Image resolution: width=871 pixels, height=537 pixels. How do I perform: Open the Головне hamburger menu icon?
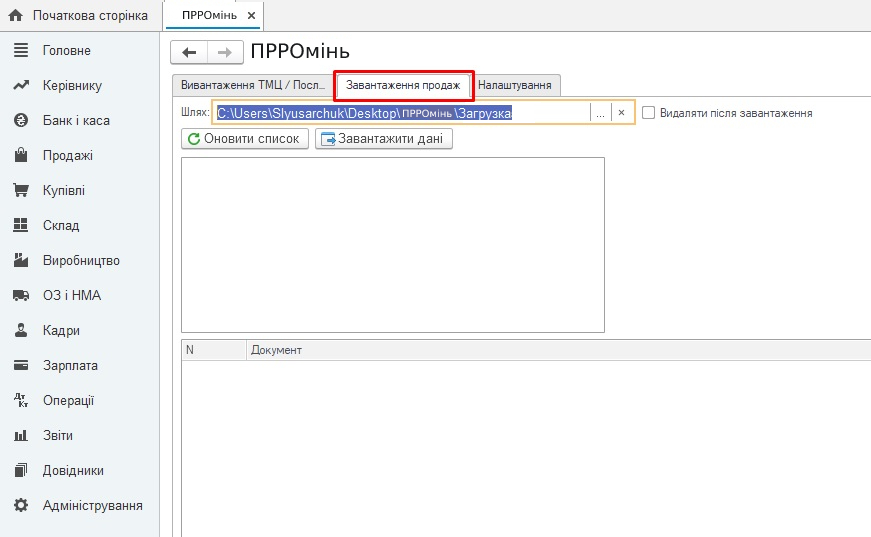point(20,51)
